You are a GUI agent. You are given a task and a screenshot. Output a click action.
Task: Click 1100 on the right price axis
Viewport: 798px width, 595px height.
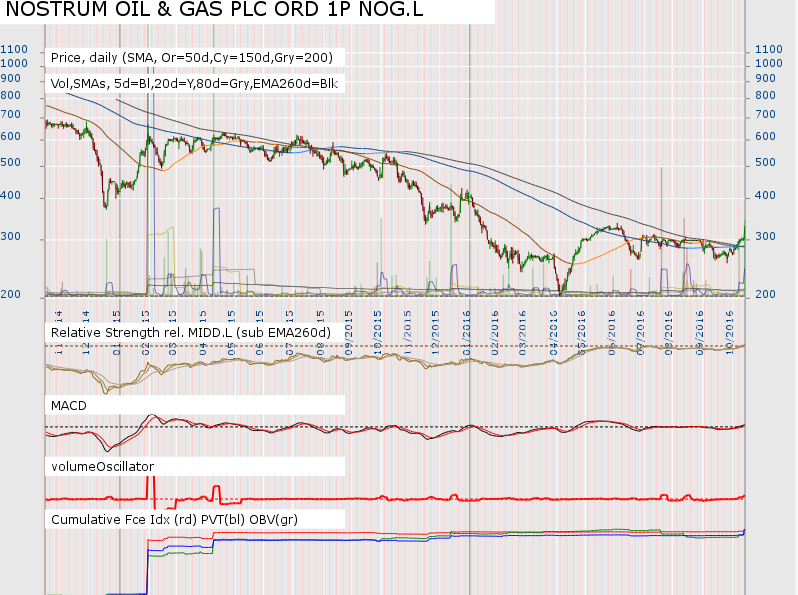tap(768, 49)
